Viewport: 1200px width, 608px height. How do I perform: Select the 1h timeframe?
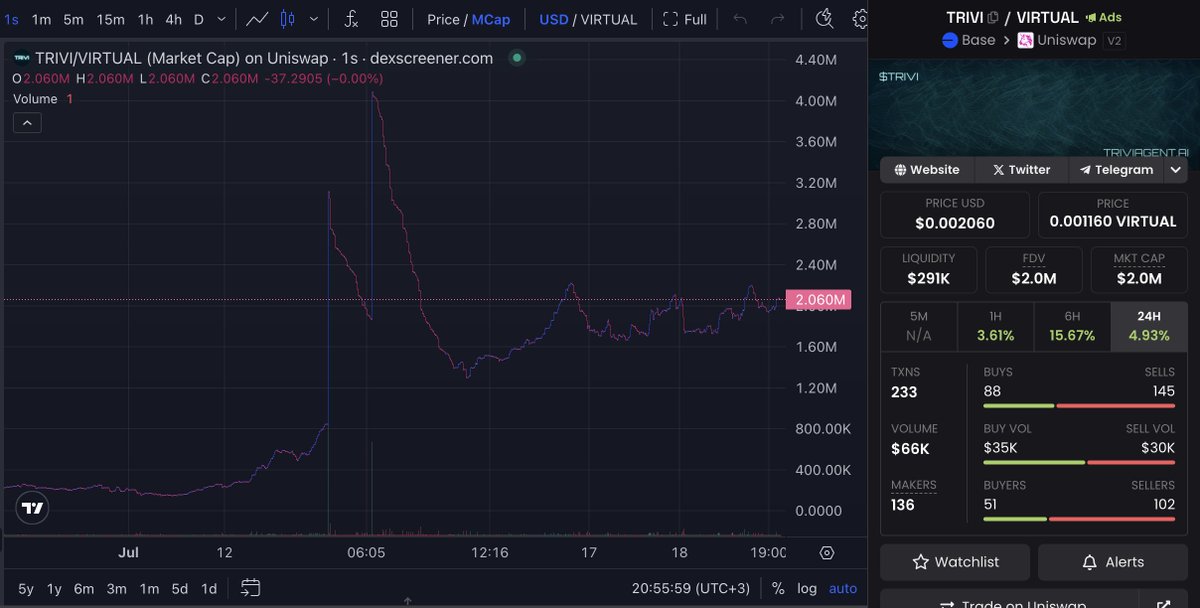(x=146, y=19)
